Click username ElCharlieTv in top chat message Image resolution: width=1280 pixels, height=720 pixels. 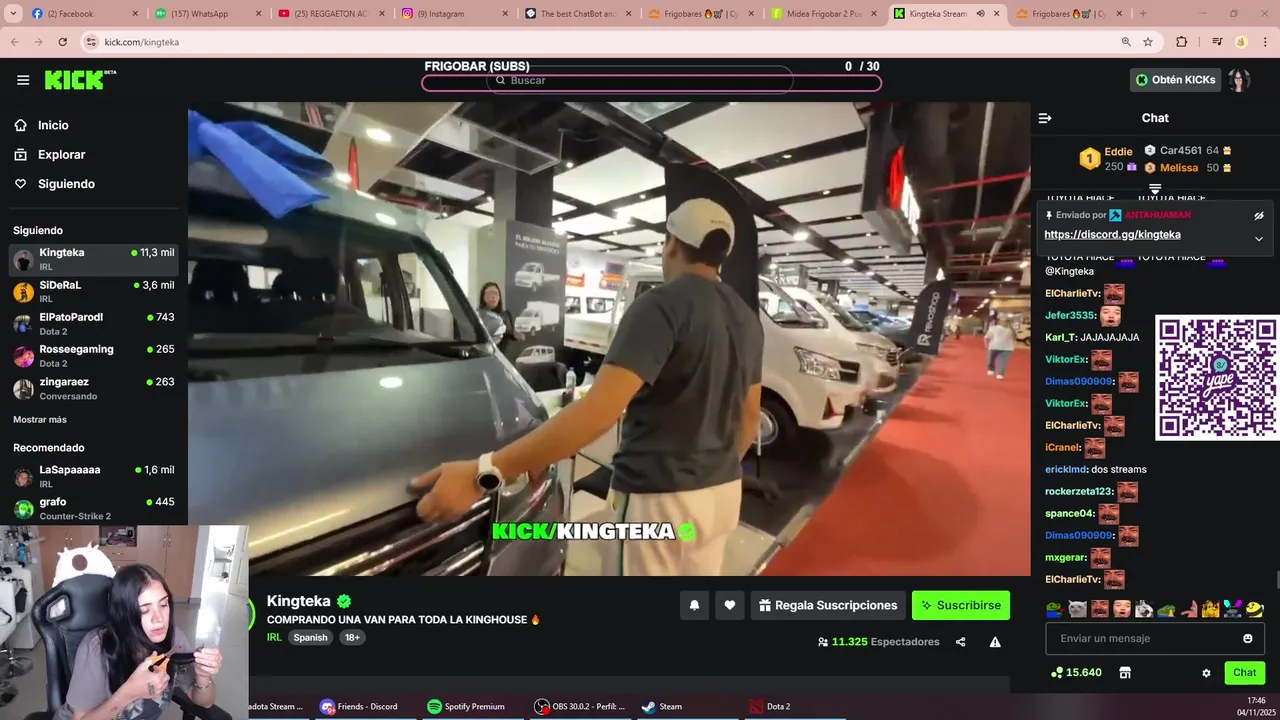(x=1072, y=294)
